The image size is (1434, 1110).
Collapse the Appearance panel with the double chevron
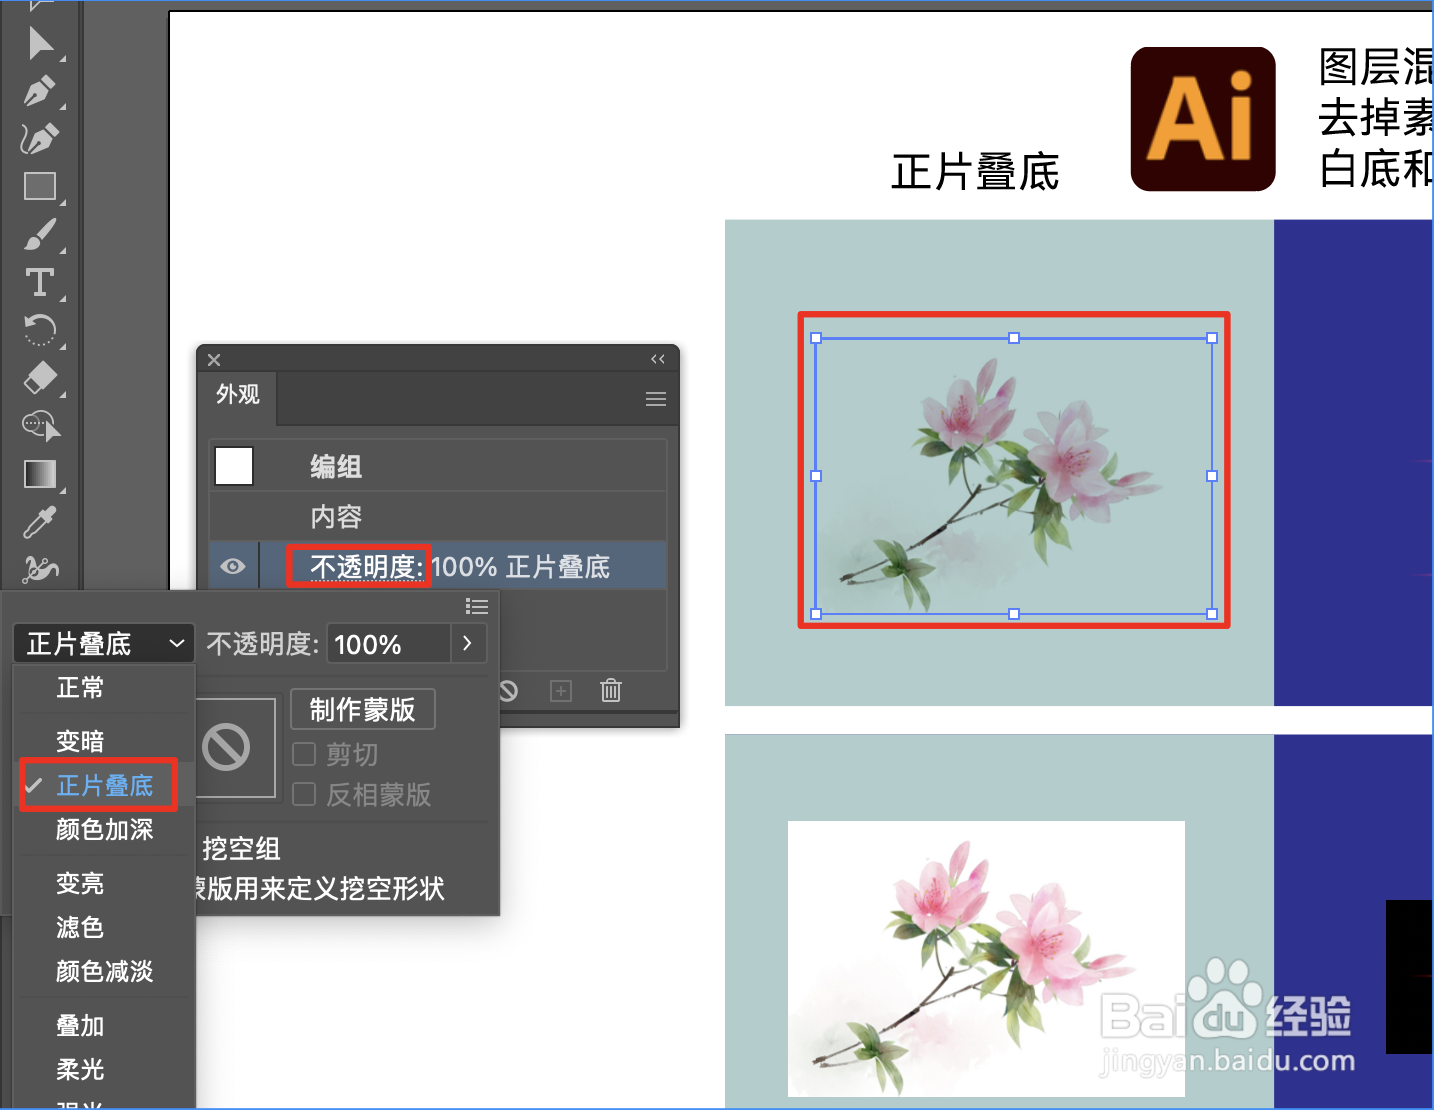click(x=658, y=358)
